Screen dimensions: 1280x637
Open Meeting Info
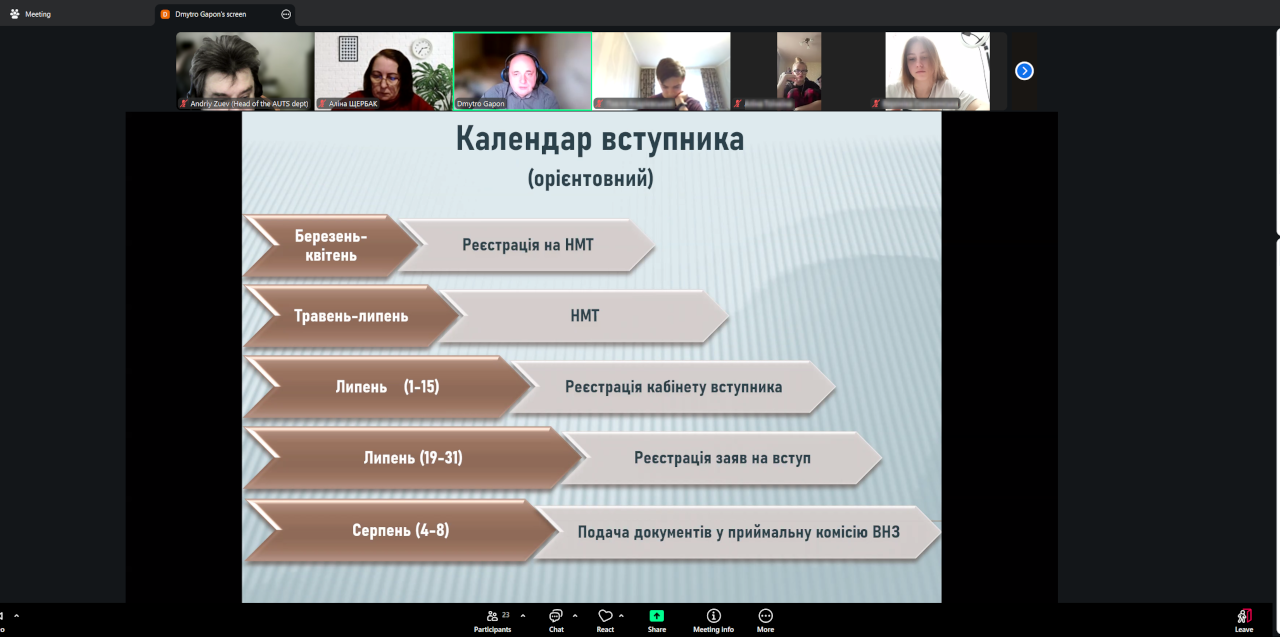coord(713,620)
